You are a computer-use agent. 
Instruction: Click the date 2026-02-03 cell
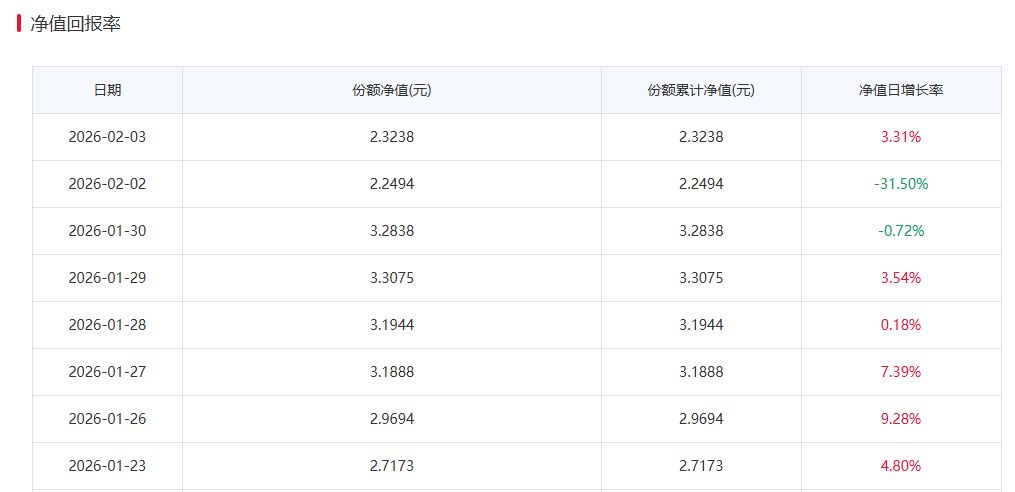point(107,137)
